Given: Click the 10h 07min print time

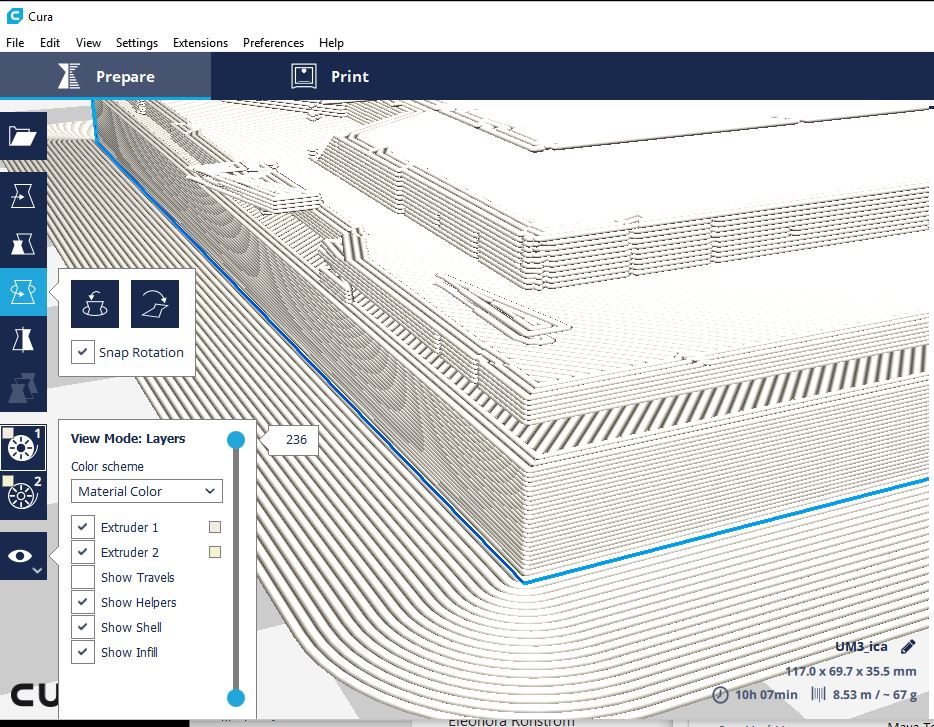Looking at the screenshot, I should pos(766,695).
